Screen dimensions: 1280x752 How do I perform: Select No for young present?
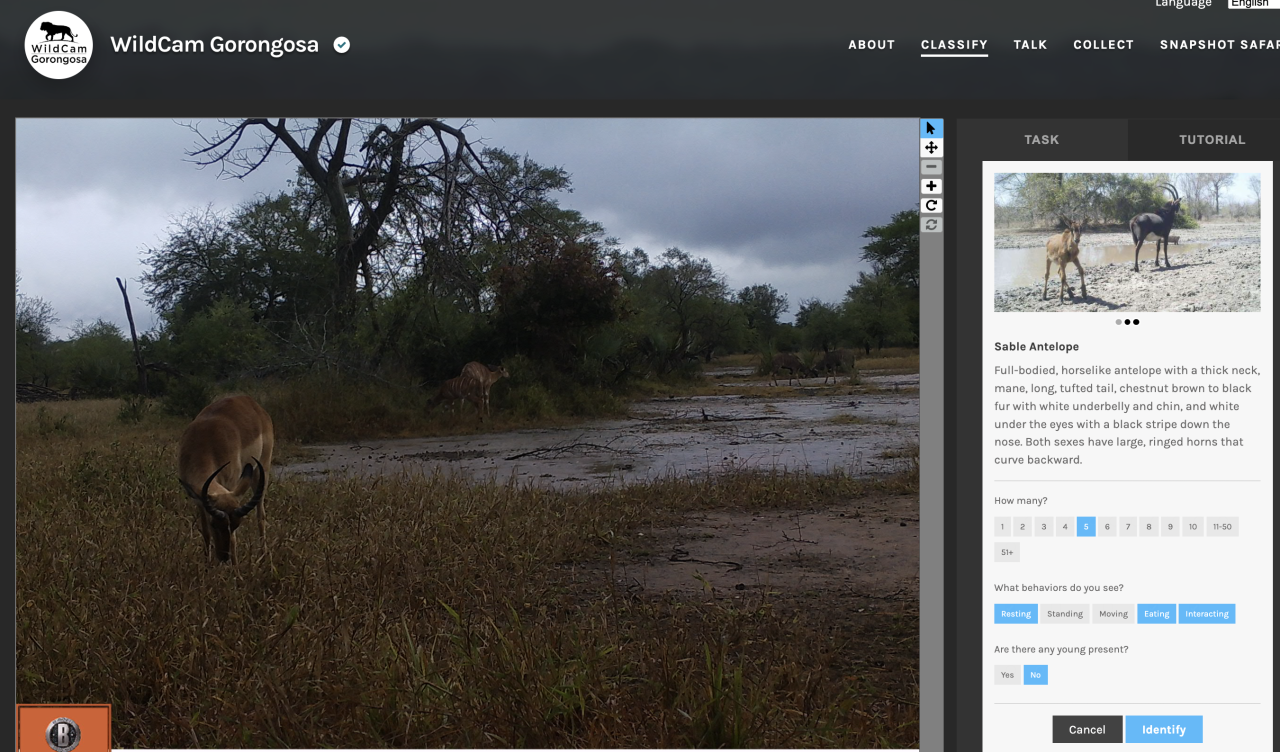tap(1035, 675)
